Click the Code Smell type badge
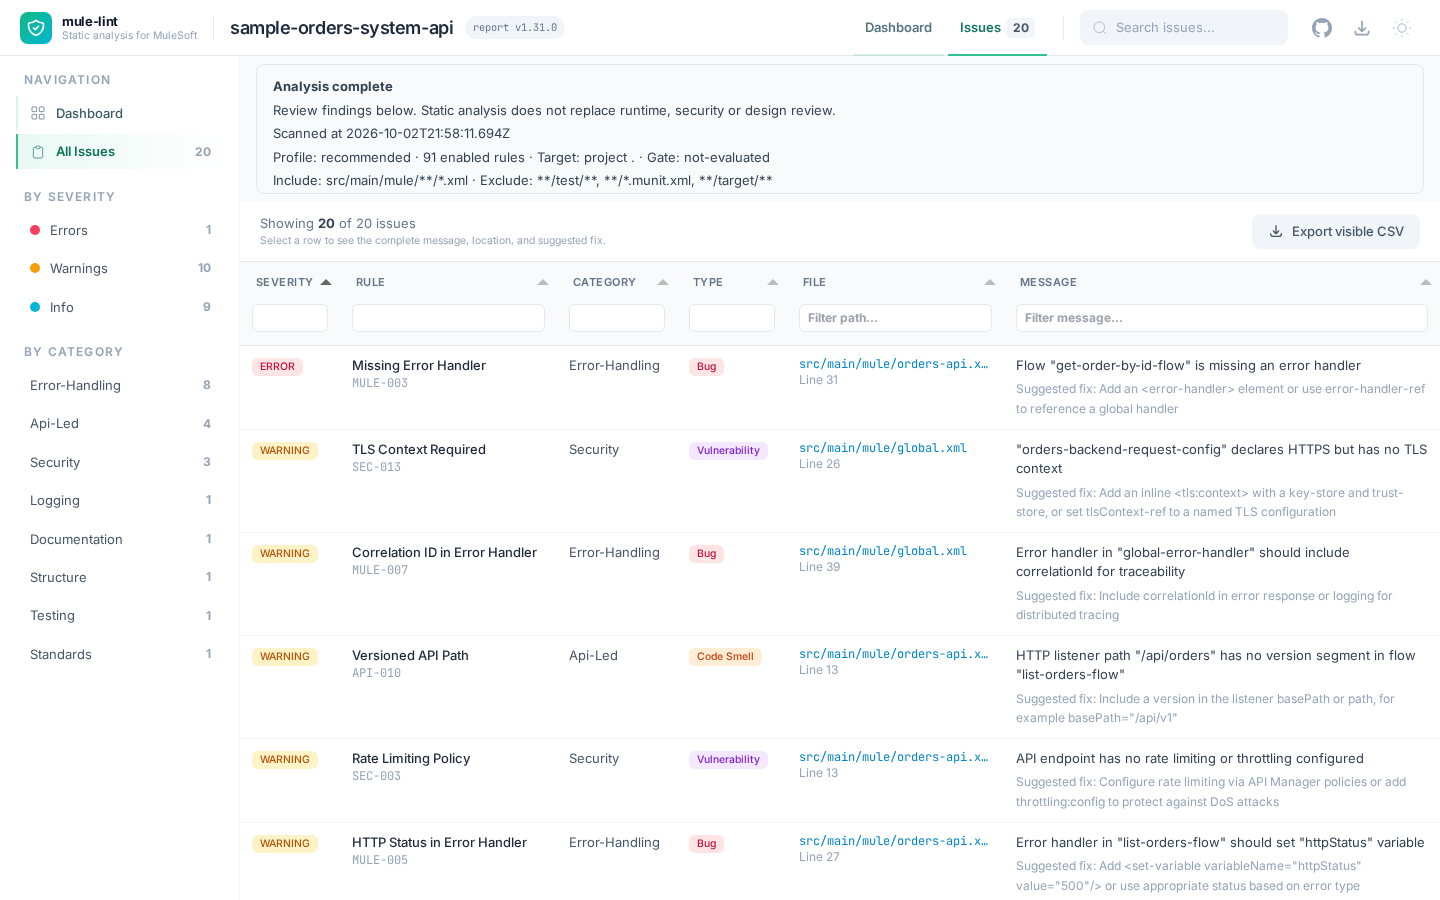 pyautogui.click(x=725, y=657)
